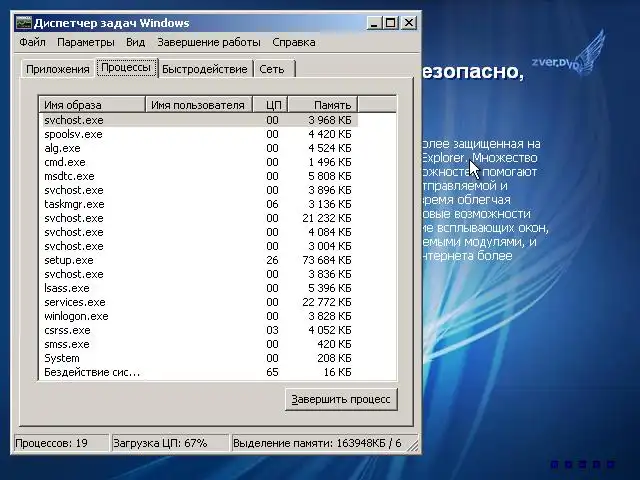
Task: Sort by the Память column header
Action: point(322,104)
